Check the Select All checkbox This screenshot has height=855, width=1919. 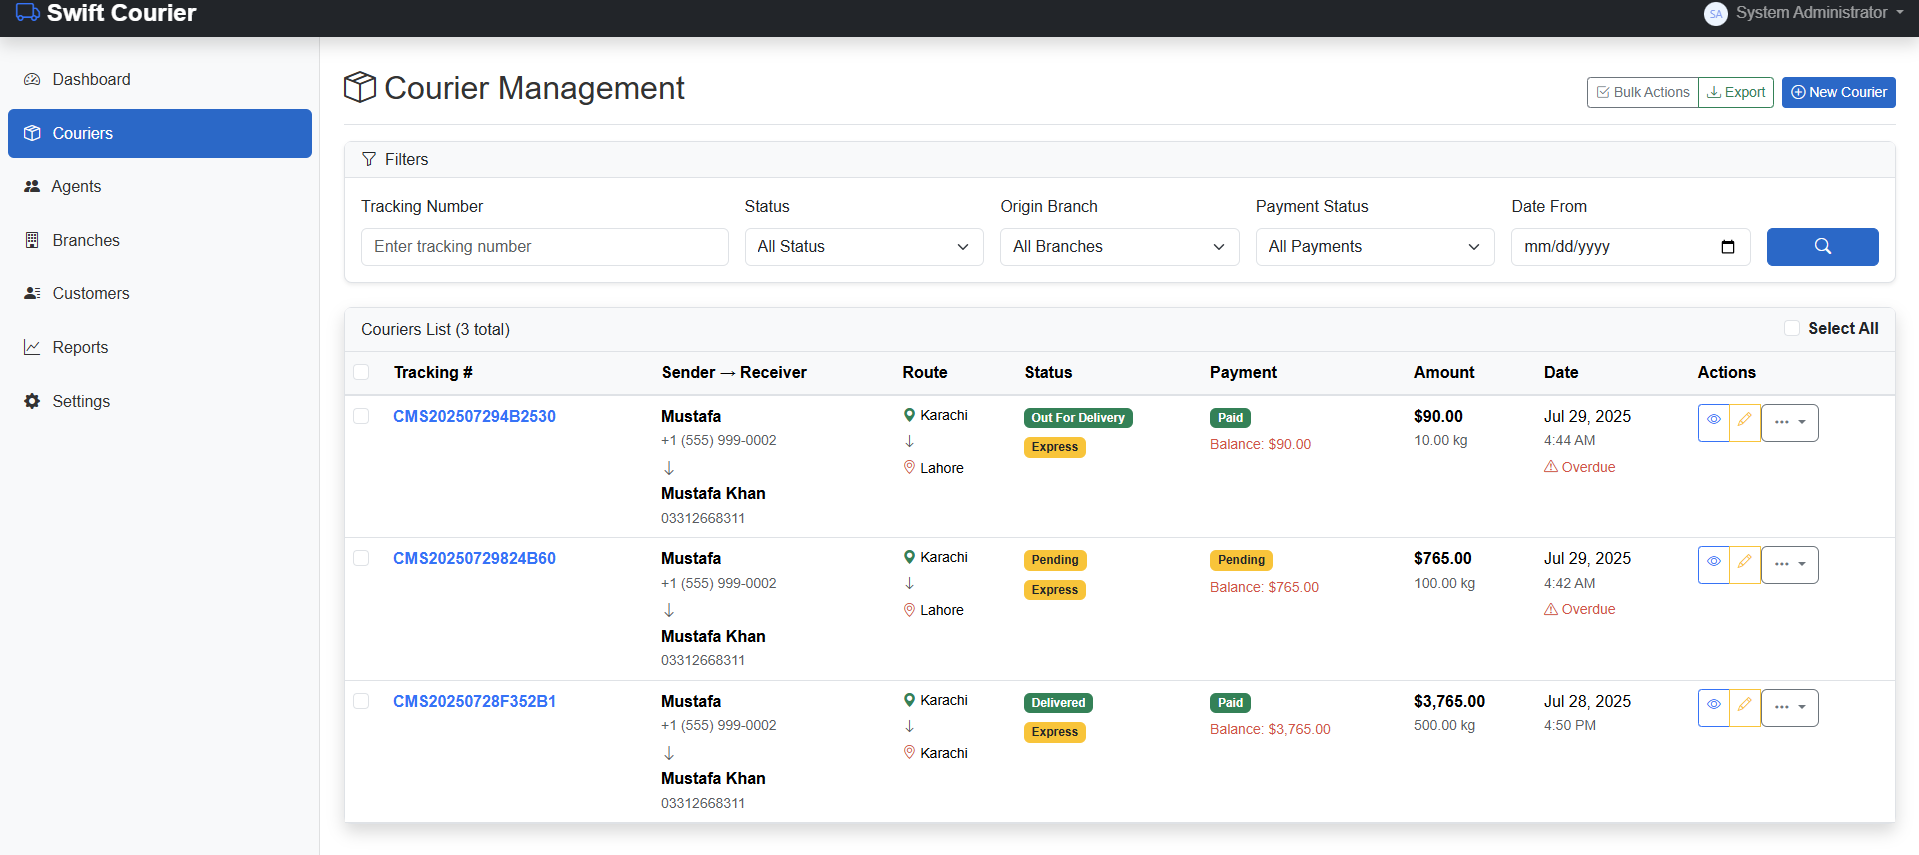[x=1792, y=328]
